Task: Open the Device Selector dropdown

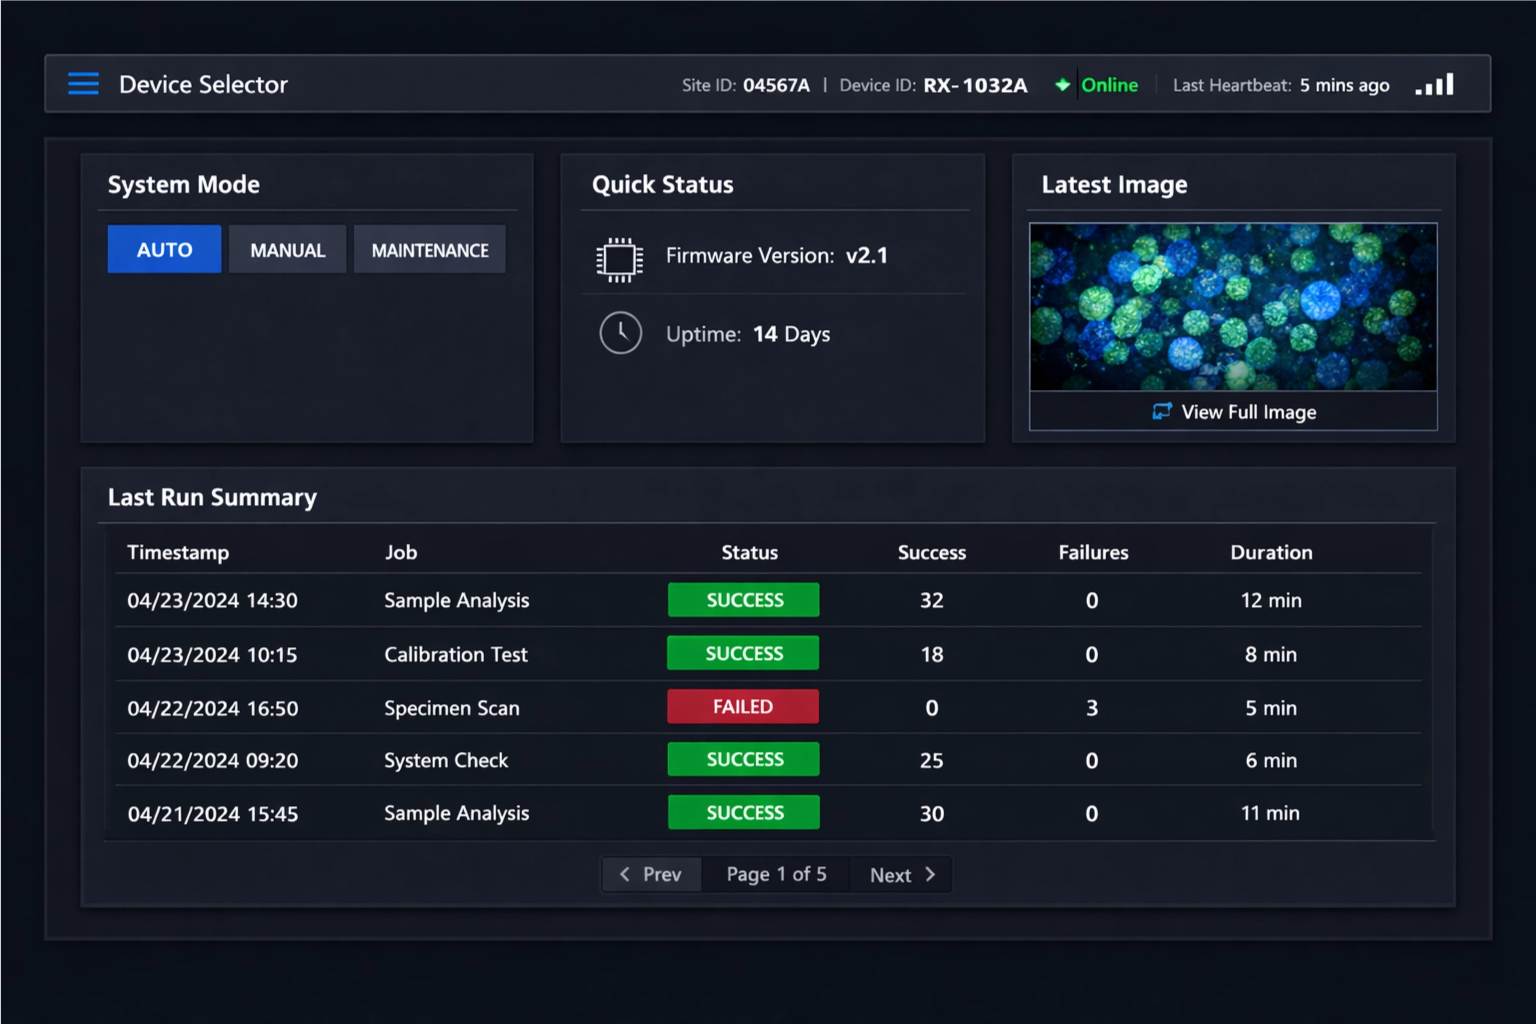Action: [203, 85]
